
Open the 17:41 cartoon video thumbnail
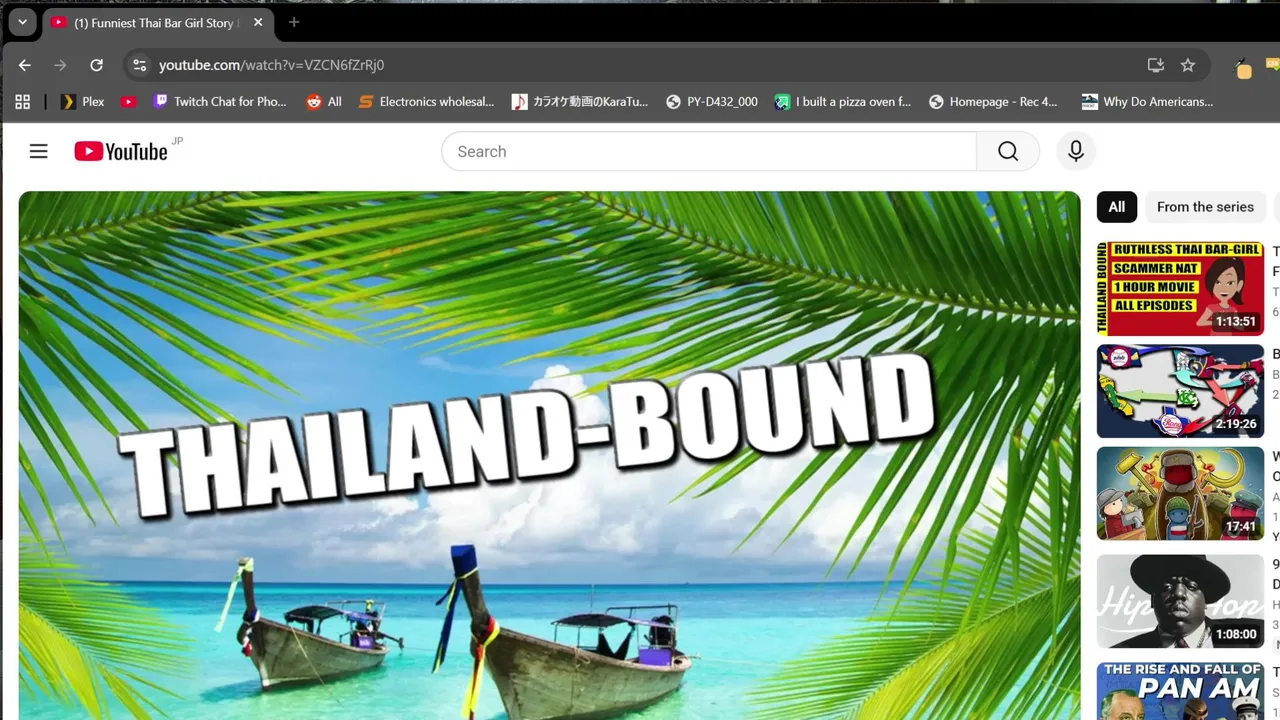1180,494
